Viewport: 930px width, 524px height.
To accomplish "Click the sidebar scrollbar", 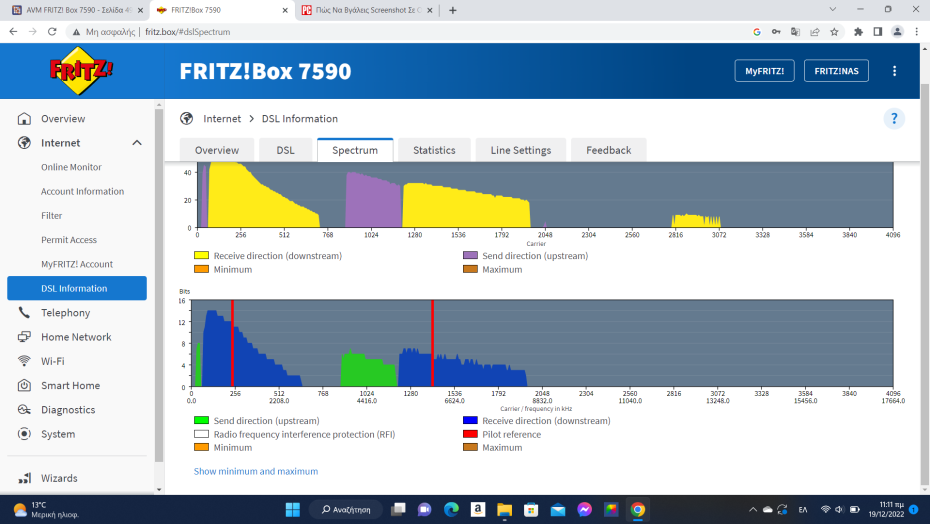I will coord(158,285).
